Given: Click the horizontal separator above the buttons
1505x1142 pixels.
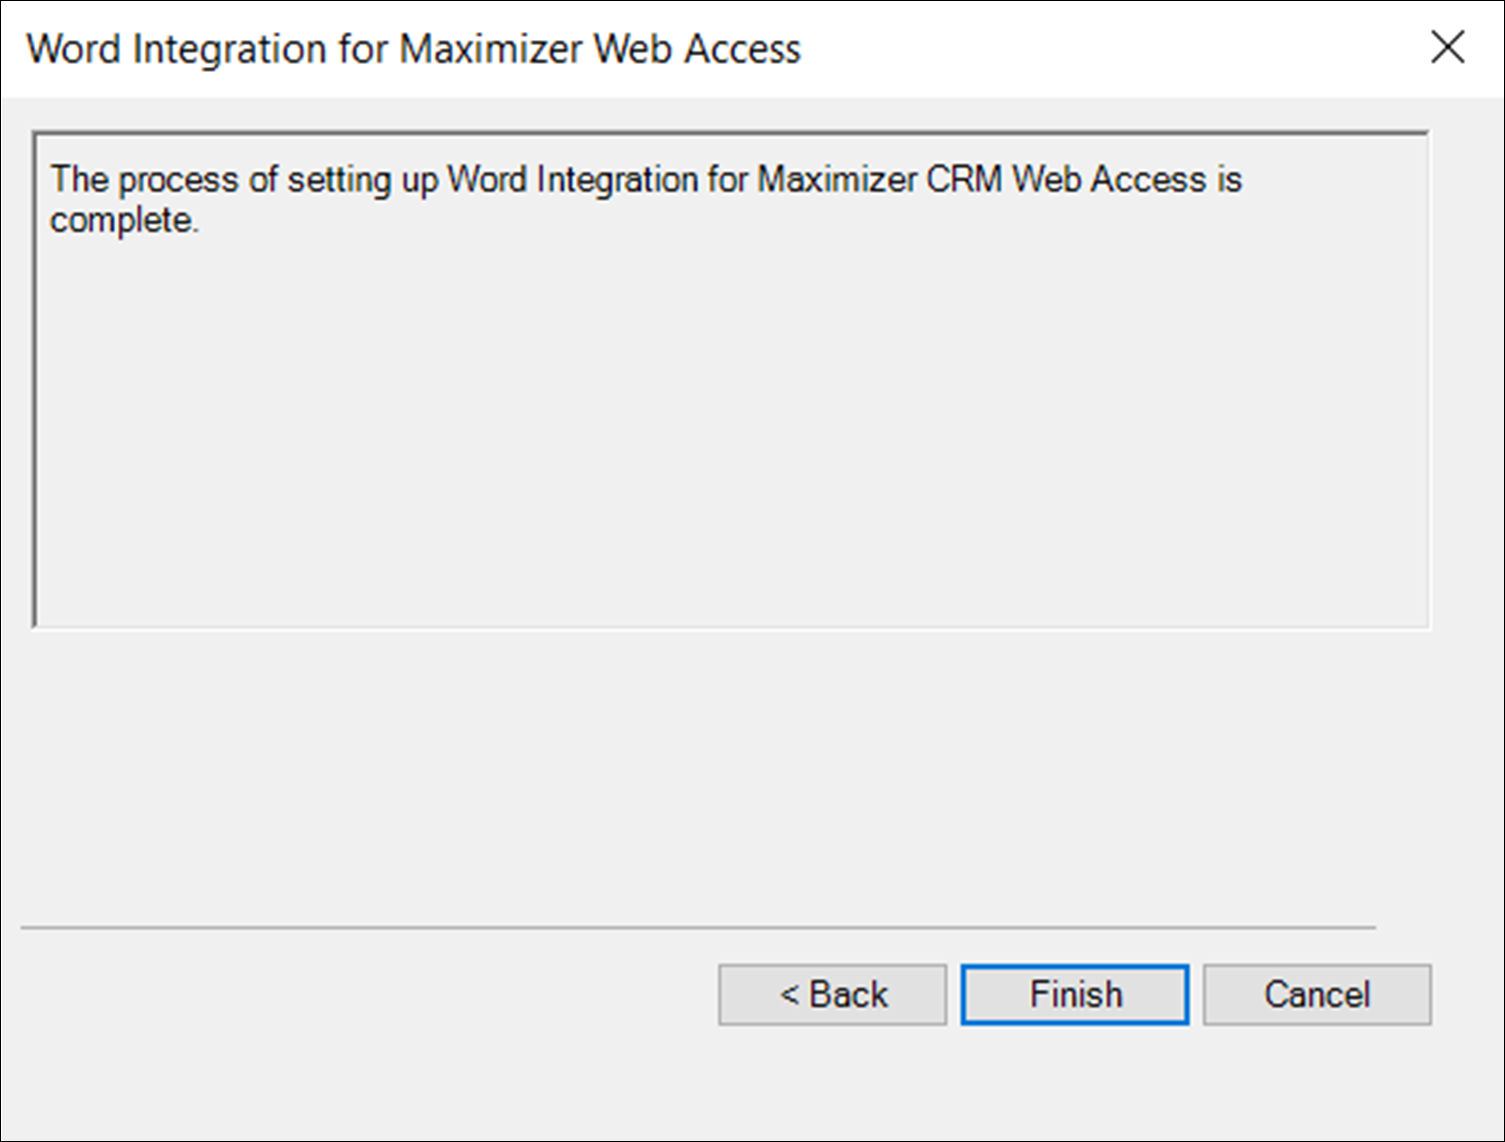Looking at the screenshot, I should (x=698, y=927).
